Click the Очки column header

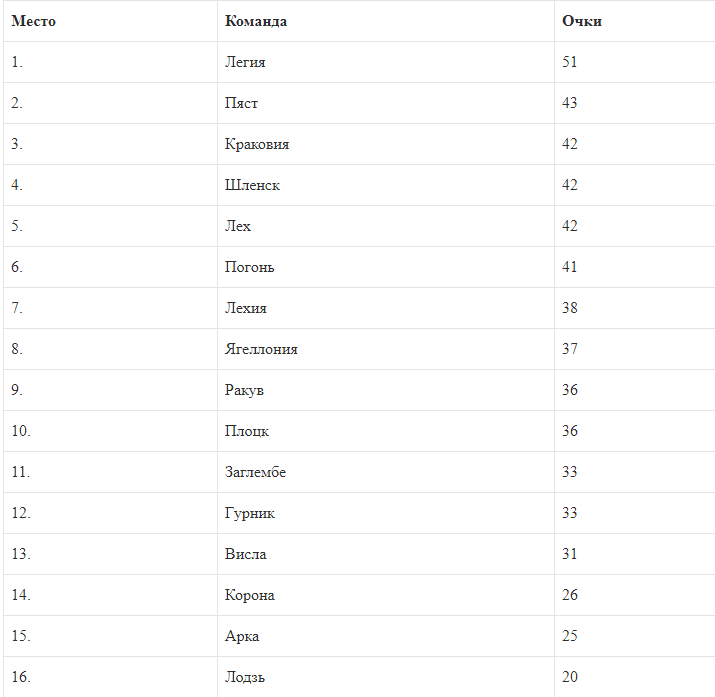click(582, 21)
